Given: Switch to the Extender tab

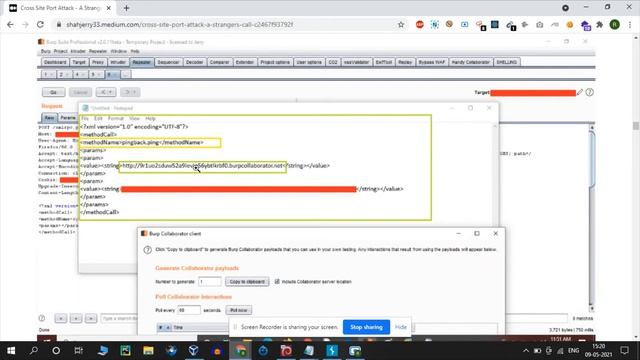Looking at the screenshot, I should [244, 62].
